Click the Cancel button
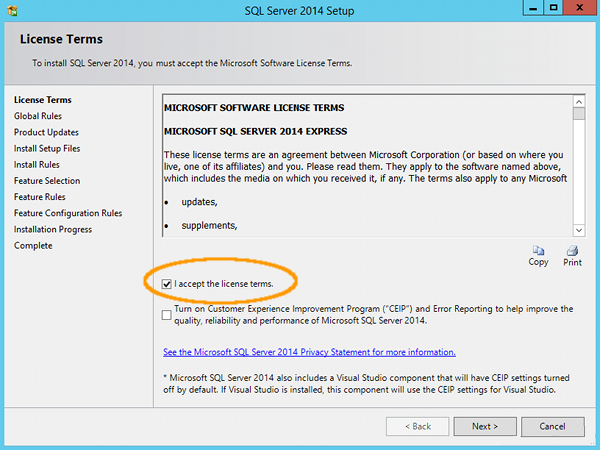The width and height of the screenshot is (600, 450). 553,426
